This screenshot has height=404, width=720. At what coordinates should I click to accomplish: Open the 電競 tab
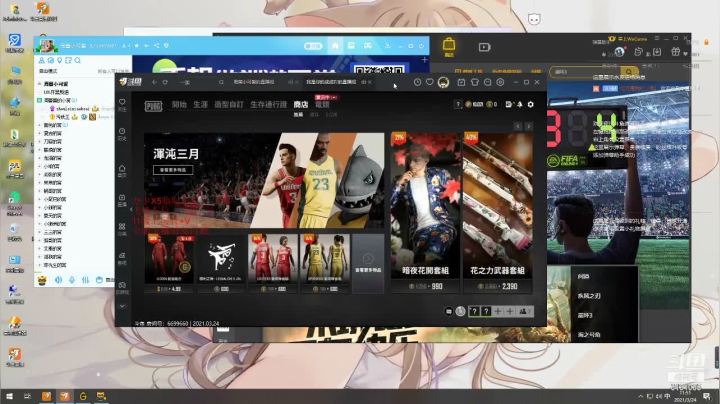click(322, 105)
